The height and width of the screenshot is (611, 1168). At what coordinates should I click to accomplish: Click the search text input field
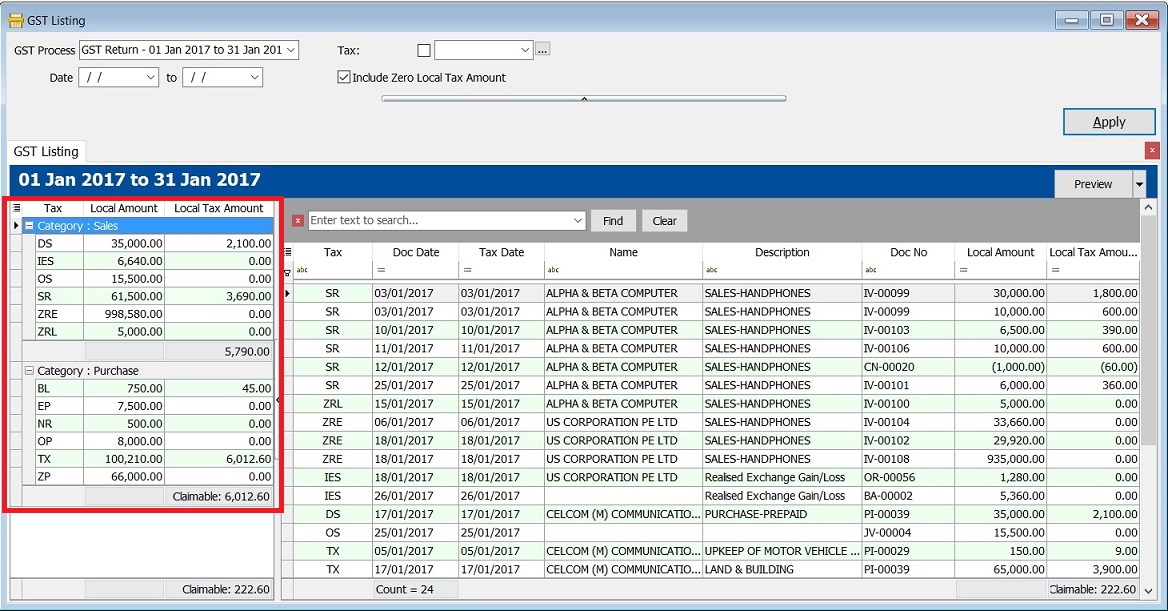click(x=438, y=221)
